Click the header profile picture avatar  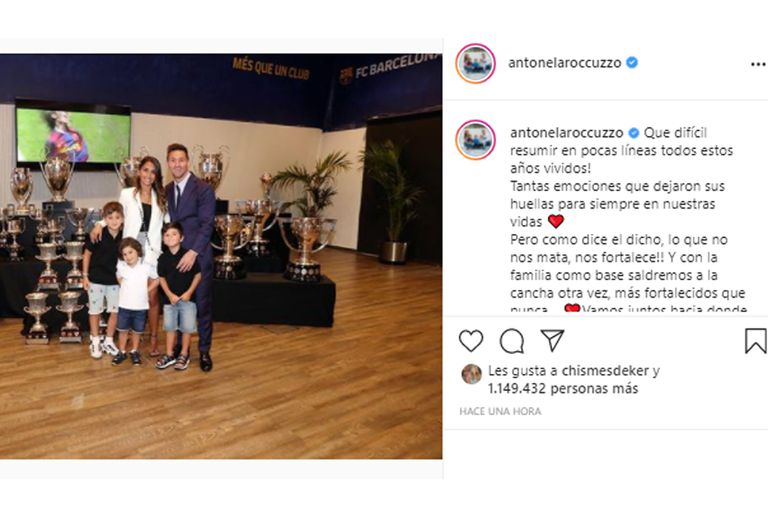coord(476,64)
